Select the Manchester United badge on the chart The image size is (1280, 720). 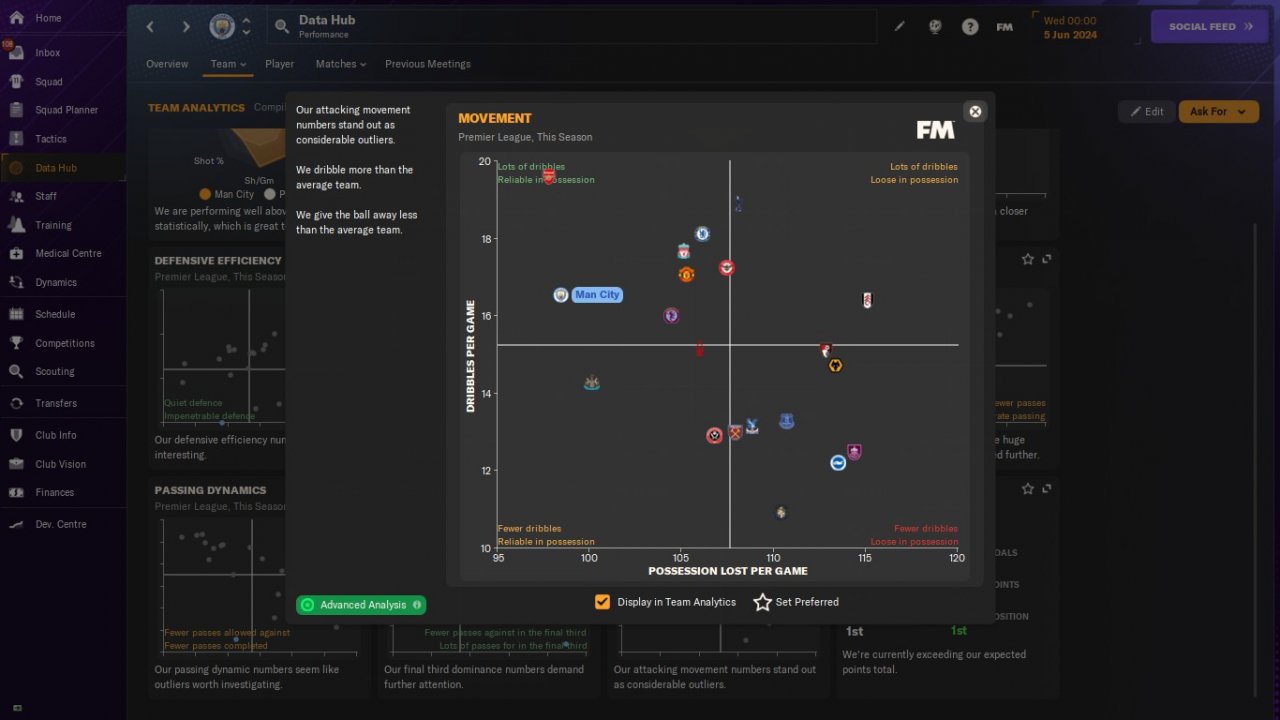pyautogui.click(x=686, y=274)
